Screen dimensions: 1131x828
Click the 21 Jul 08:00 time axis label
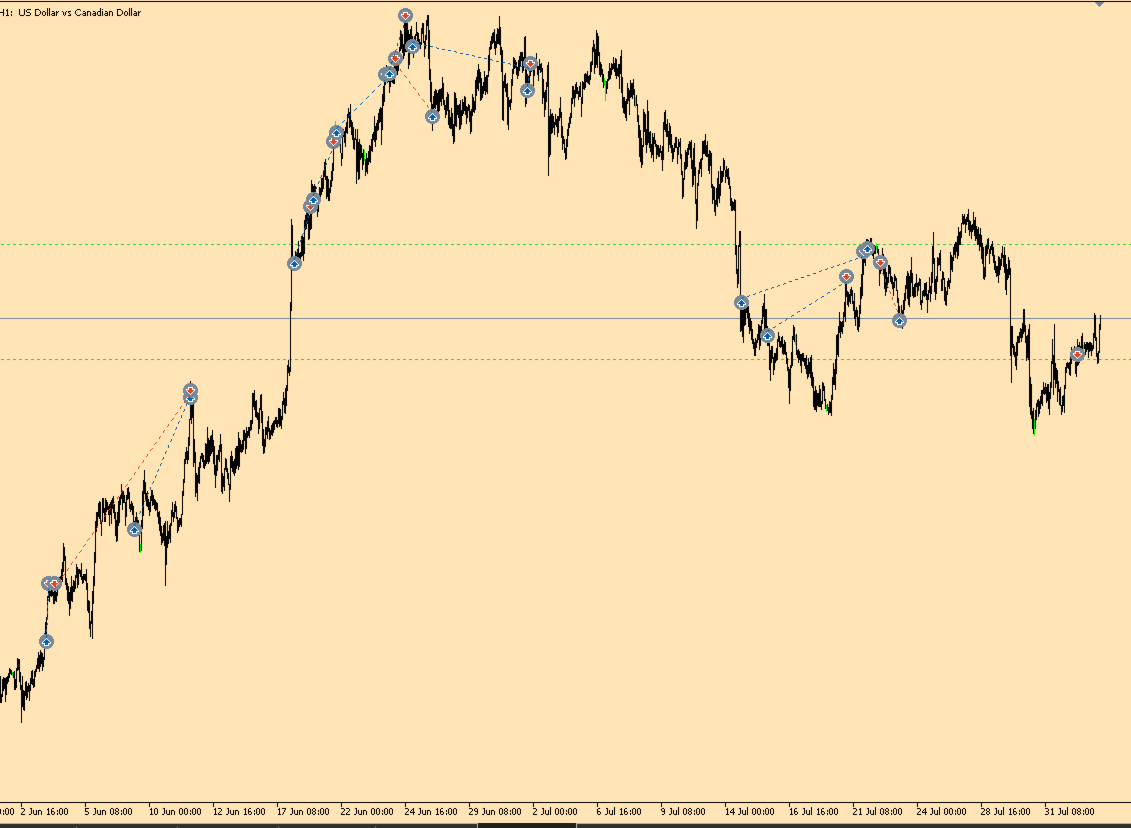click(x=878, y=811)
